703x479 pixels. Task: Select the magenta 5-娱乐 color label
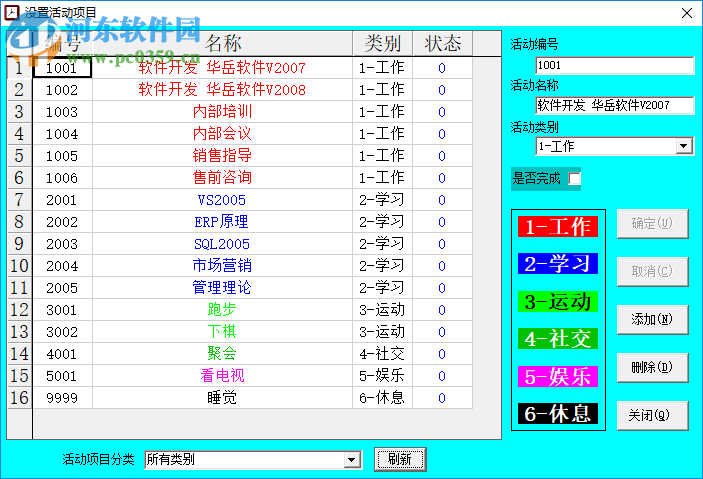tap(558, 376)
